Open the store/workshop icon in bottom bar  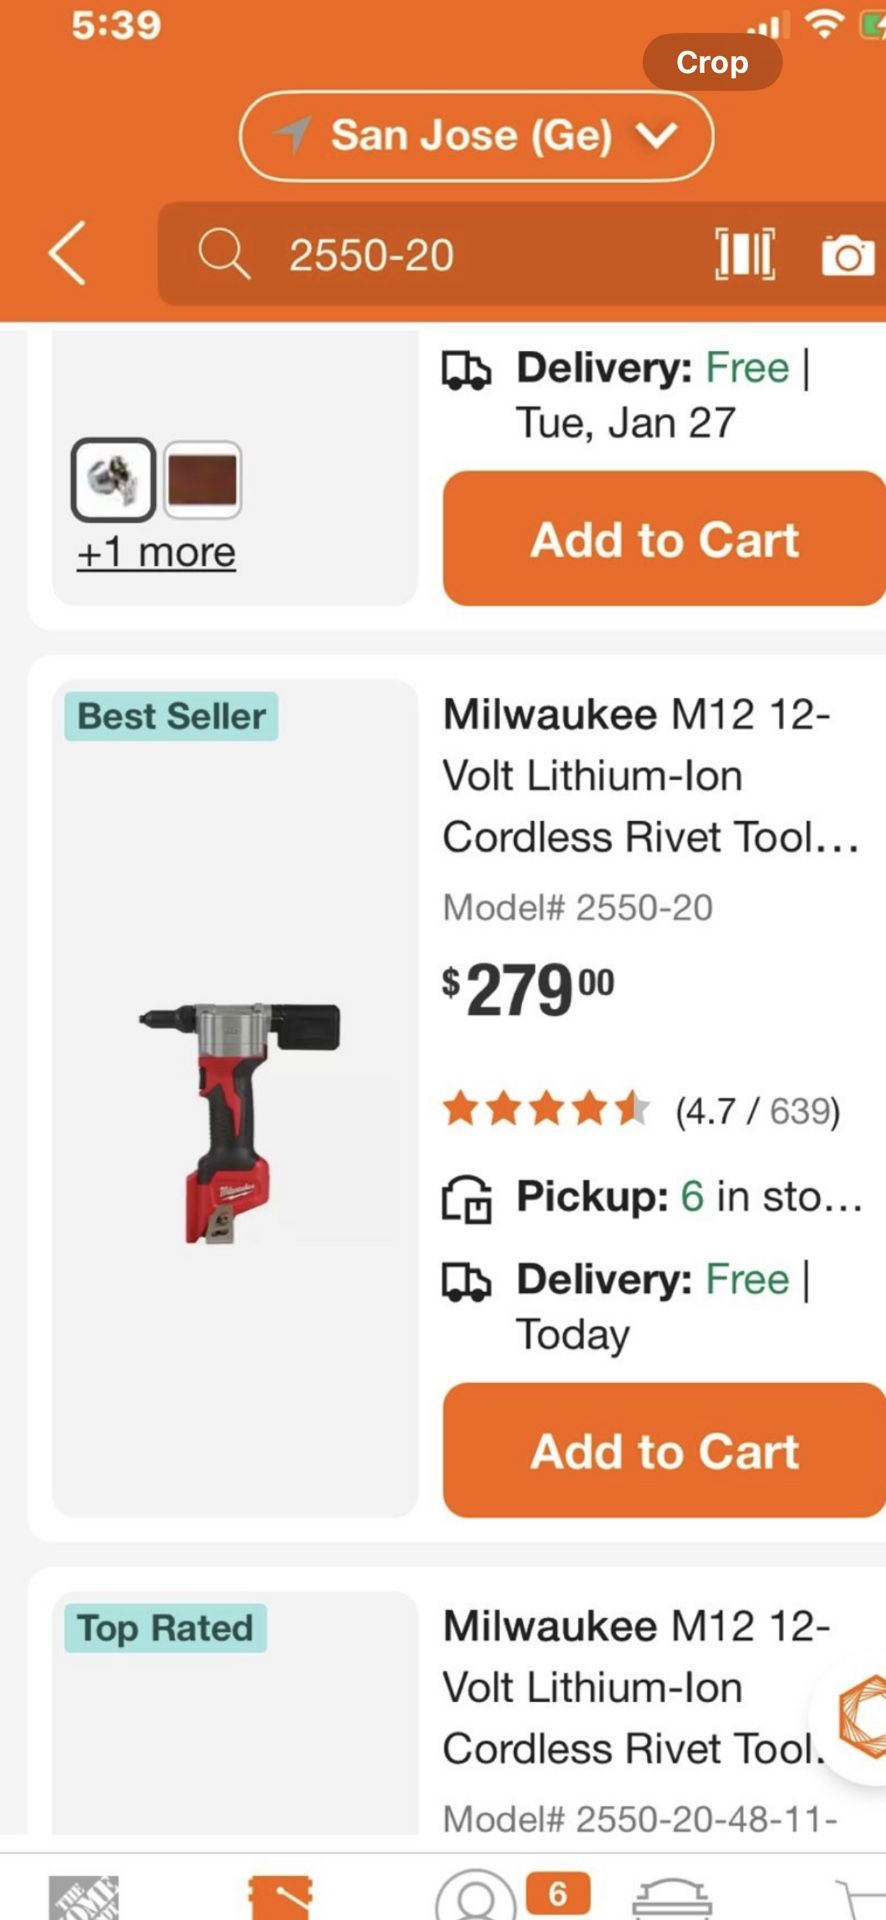[x=672, y=1897]
